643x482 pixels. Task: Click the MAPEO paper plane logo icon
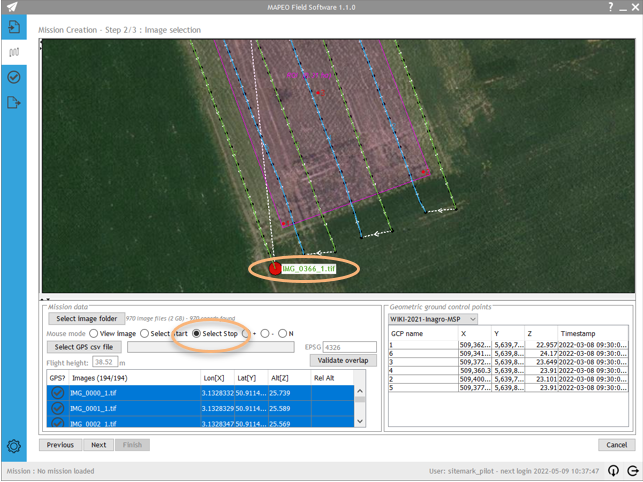(x=12, y=7)
